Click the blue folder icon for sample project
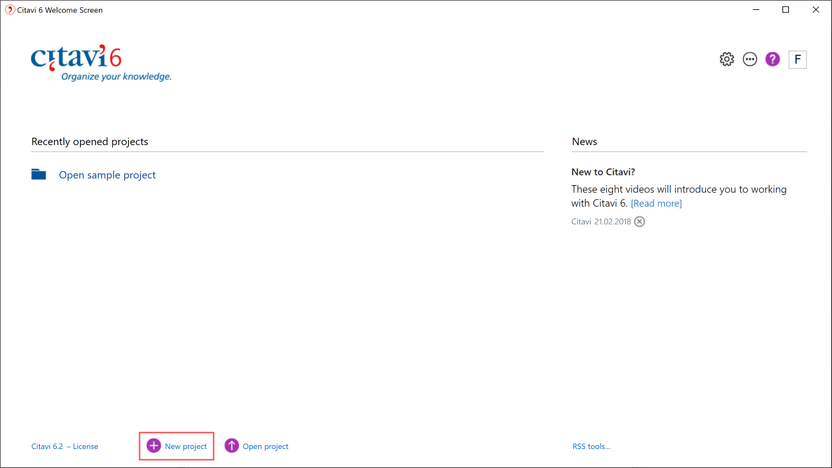 pyautogui.click(x=39, y=174)
